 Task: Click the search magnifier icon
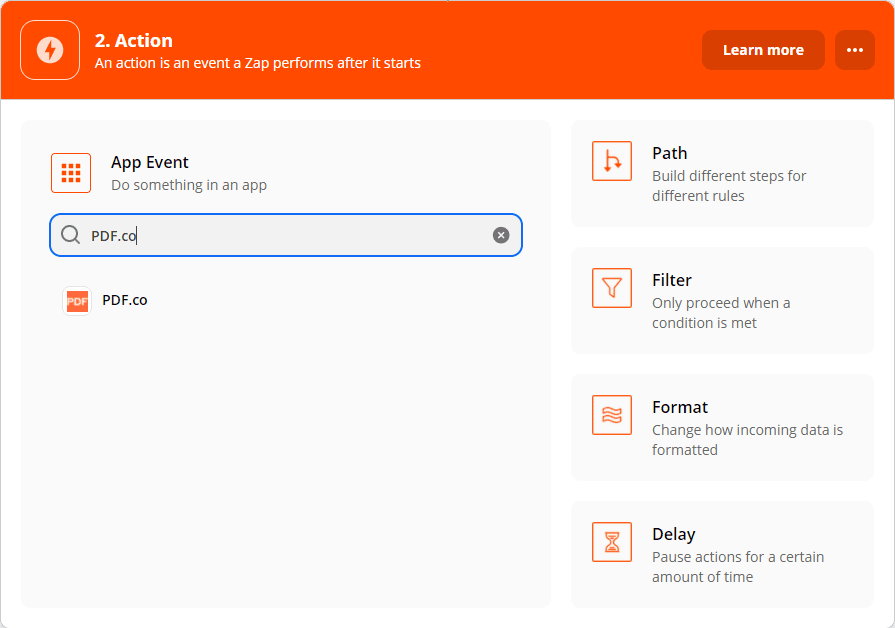pos(70,234)
